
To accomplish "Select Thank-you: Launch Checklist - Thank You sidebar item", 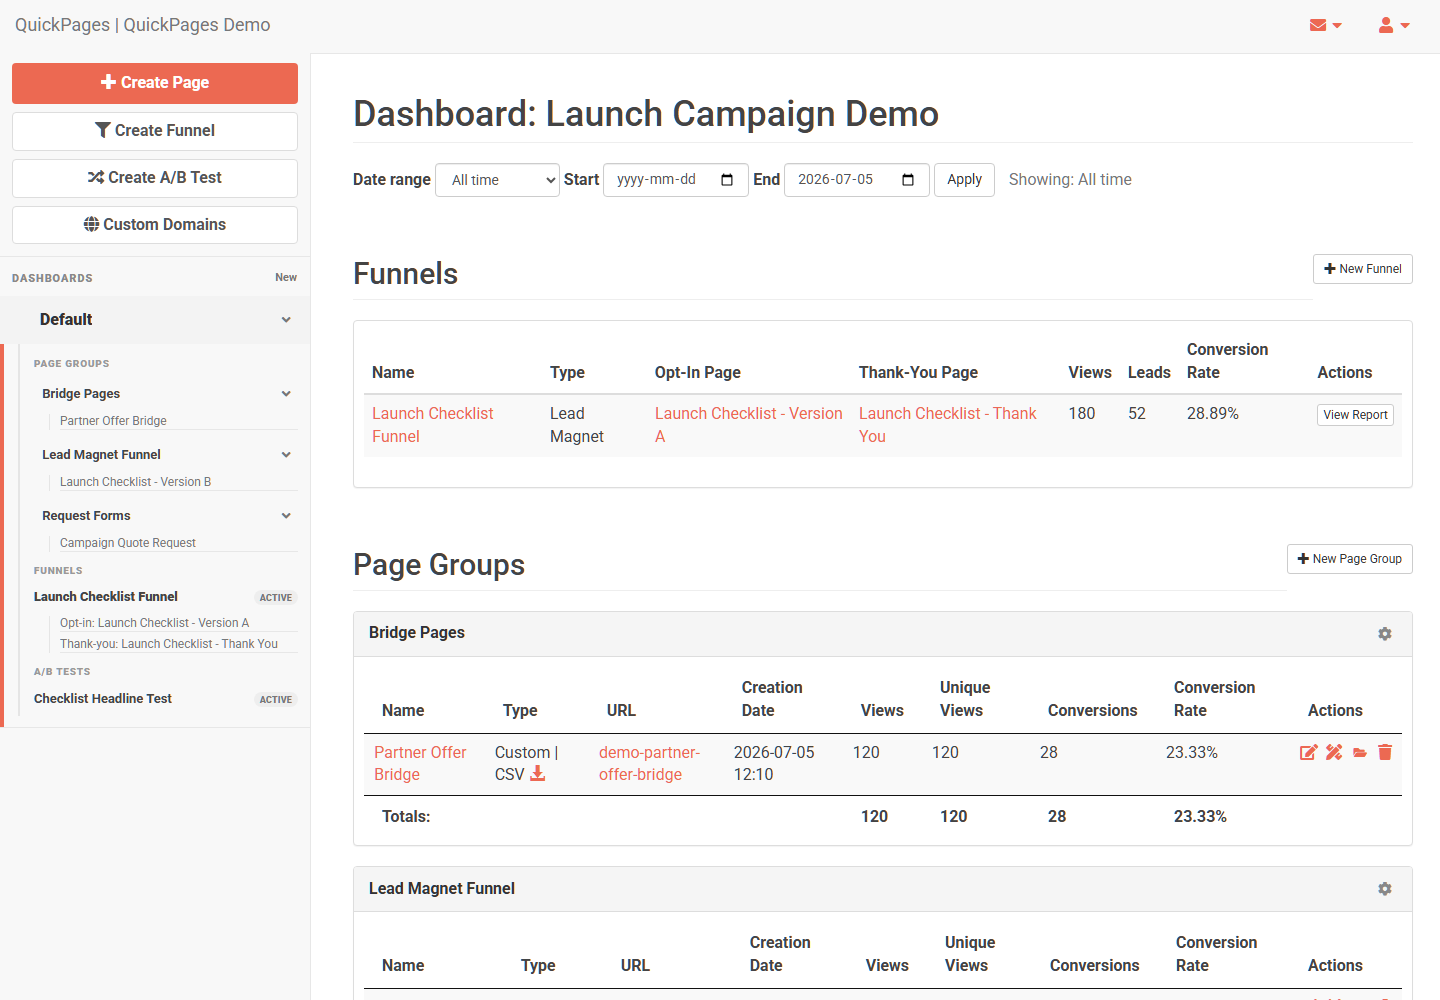I will click(x=169, y=644).
